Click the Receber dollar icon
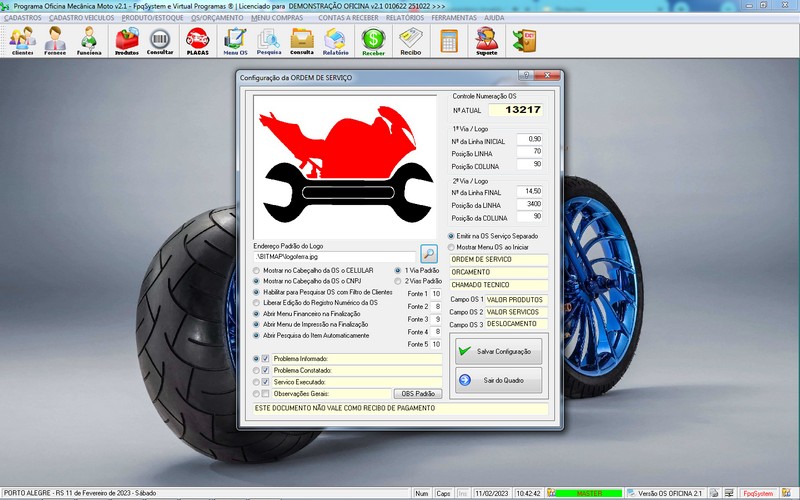This screenshot has width=800, height=500. (x=373, y=41)
